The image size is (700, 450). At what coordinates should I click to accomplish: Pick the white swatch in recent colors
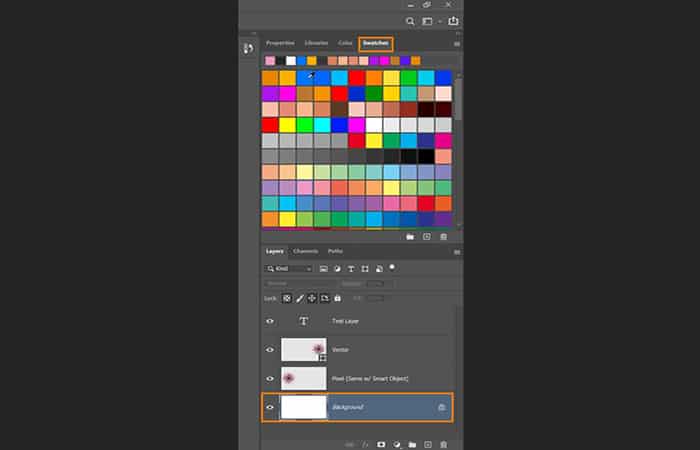[x=291, y=61]
